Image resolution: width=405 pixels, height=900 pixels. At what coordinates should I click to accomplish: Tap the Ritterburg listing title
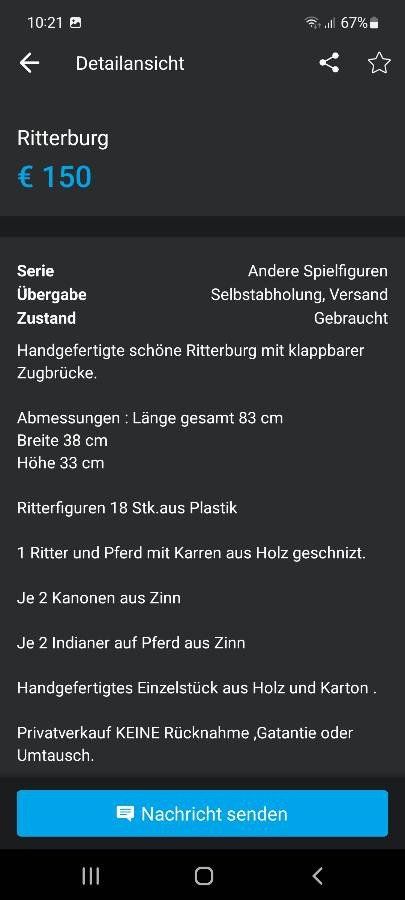(x=63, y=138)
